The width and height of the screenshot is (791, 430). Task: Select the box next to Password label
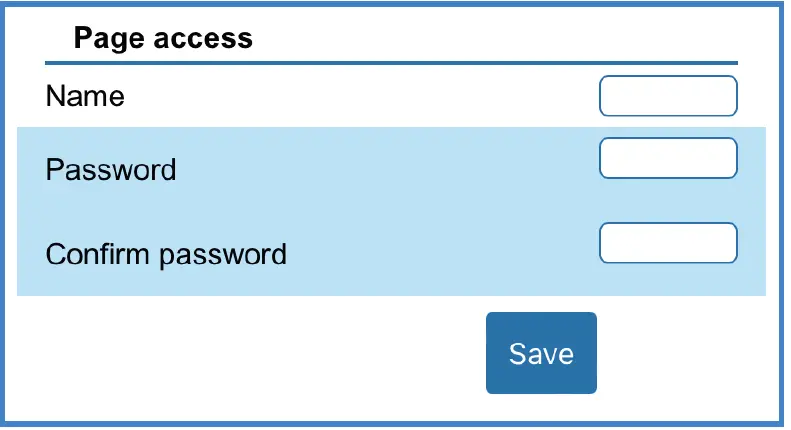pyautogui.click(x=668, y=158)
